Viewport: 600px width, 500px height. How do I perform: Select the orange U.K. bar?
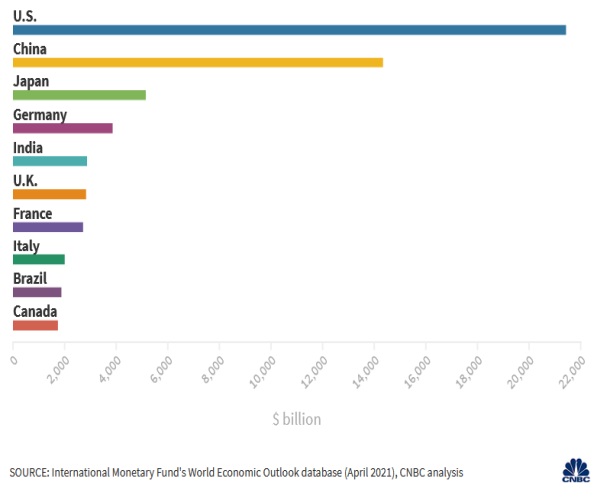click(x=49, y=194)
